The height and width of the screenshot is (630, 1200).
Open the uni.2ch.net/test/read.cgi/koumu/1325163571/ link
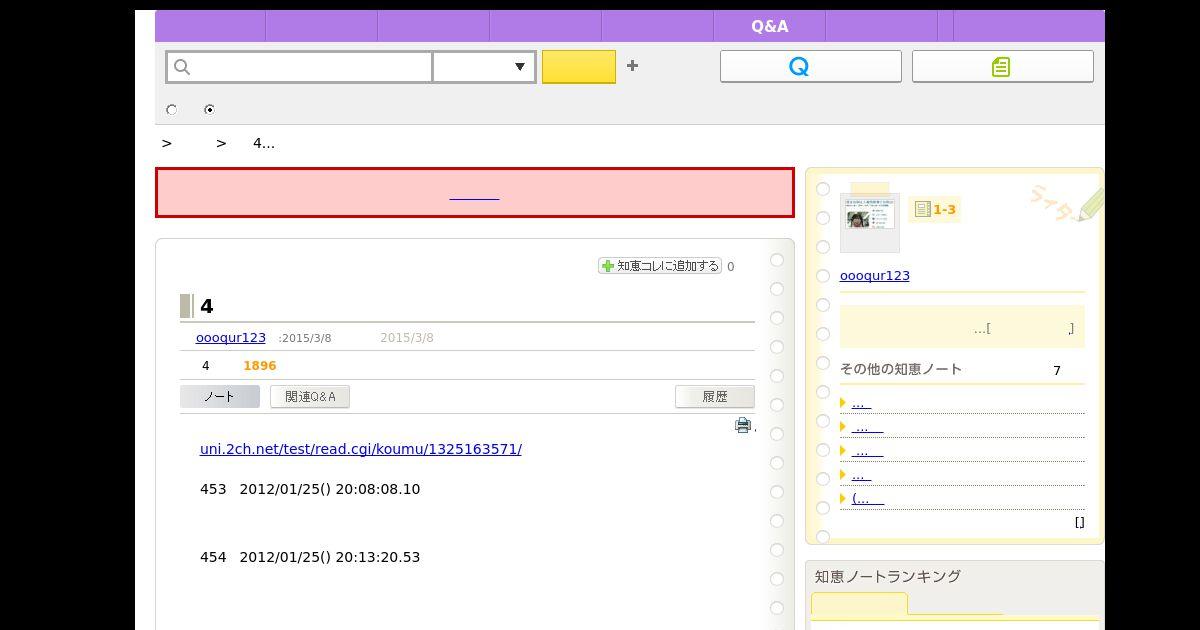[x=361, y=449]
